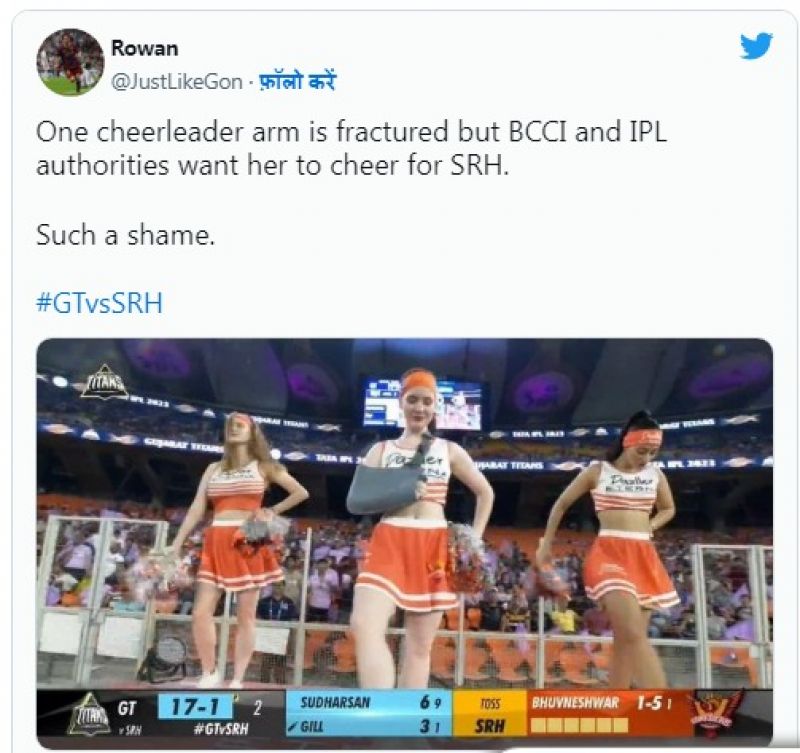Click the "Such a shame." line
The width and height of the screenshot is (800, 753).
point(126,235)
